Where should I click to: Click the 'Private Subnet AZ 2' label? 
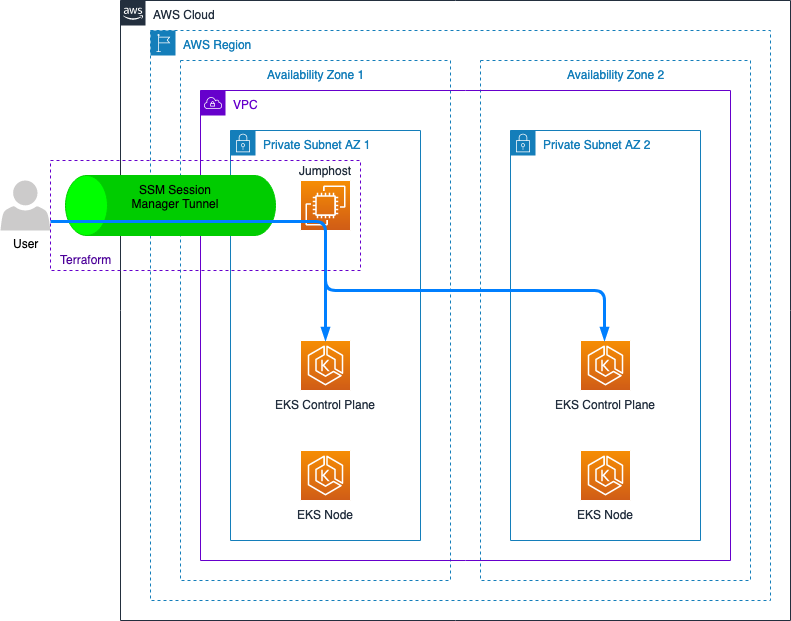pyautogui.click(x=596, y=145)
